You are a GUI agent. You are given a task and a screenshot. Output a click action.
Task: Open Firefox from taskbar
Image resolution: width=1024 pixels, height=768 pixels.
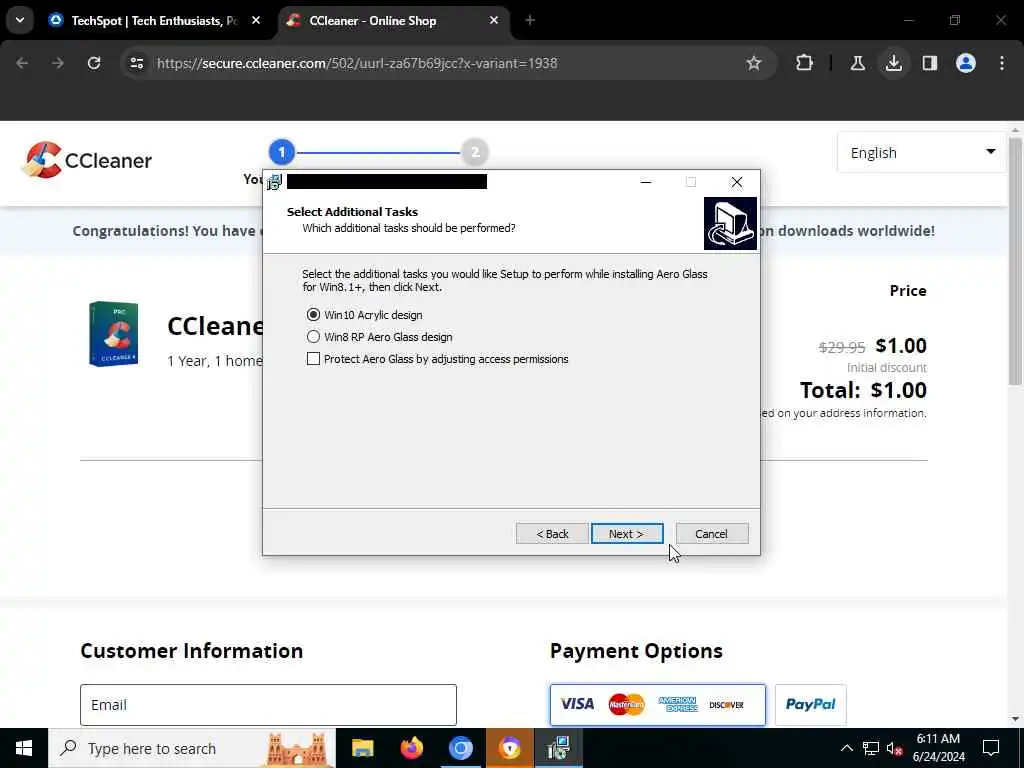tap(411, 748)
